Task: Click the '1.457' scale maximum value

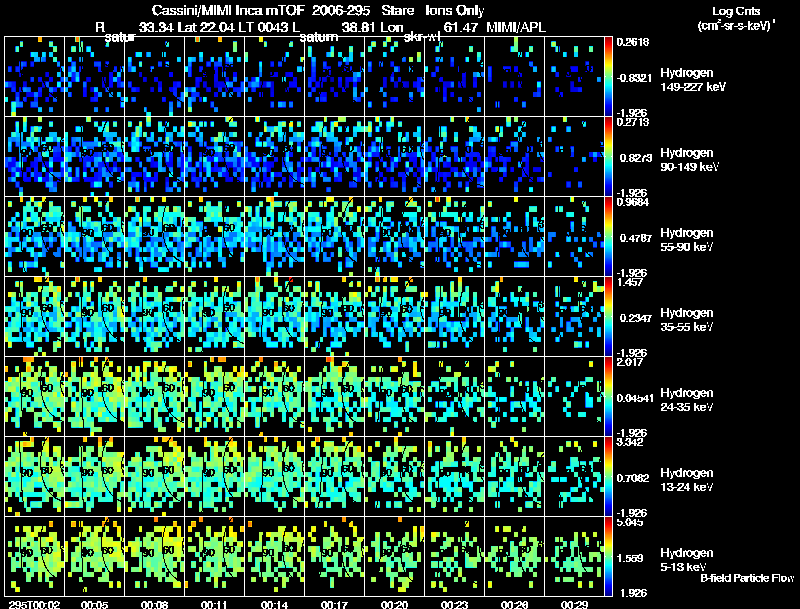Action: coord(630,282)
